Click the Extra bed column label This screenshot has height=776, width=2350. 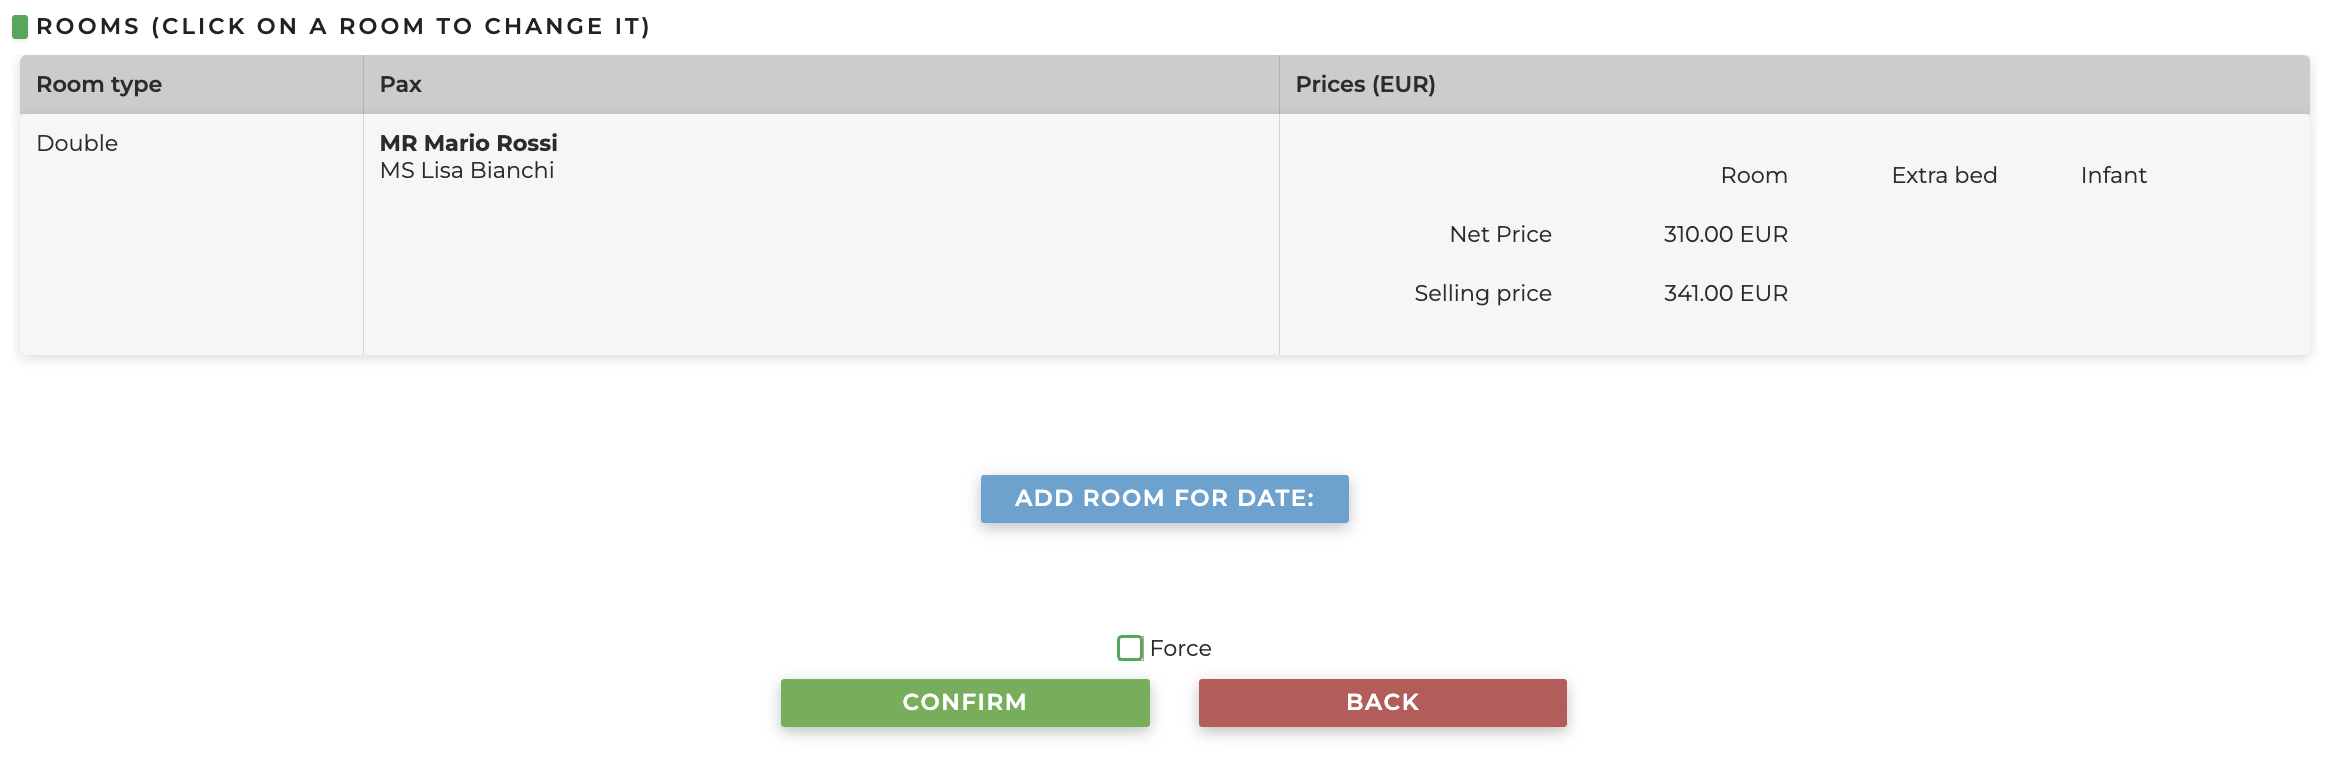[1943, 175]
